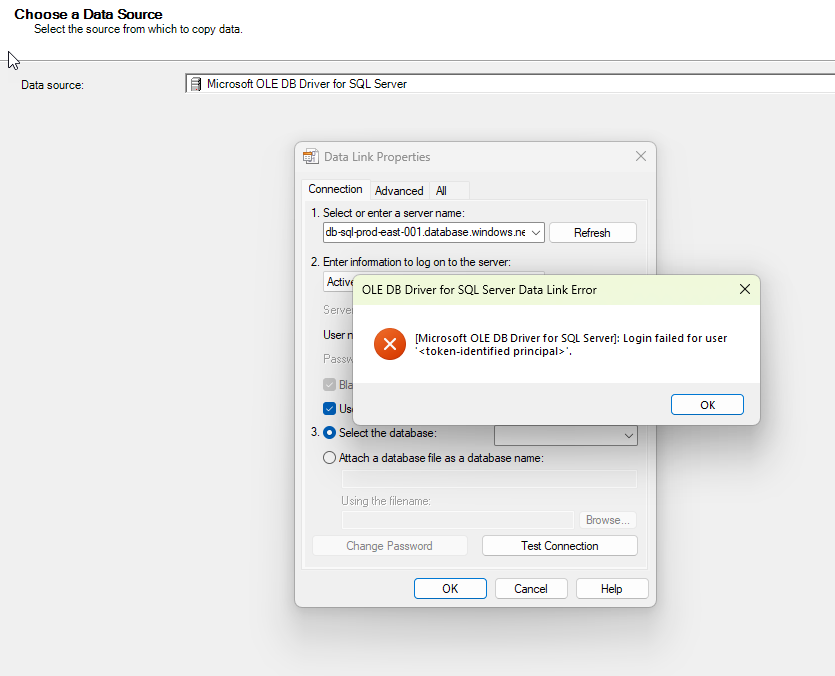Viewport: 835px width, 676px height.
Task: Toggle the checked Use checkbox
Action: 330,409
